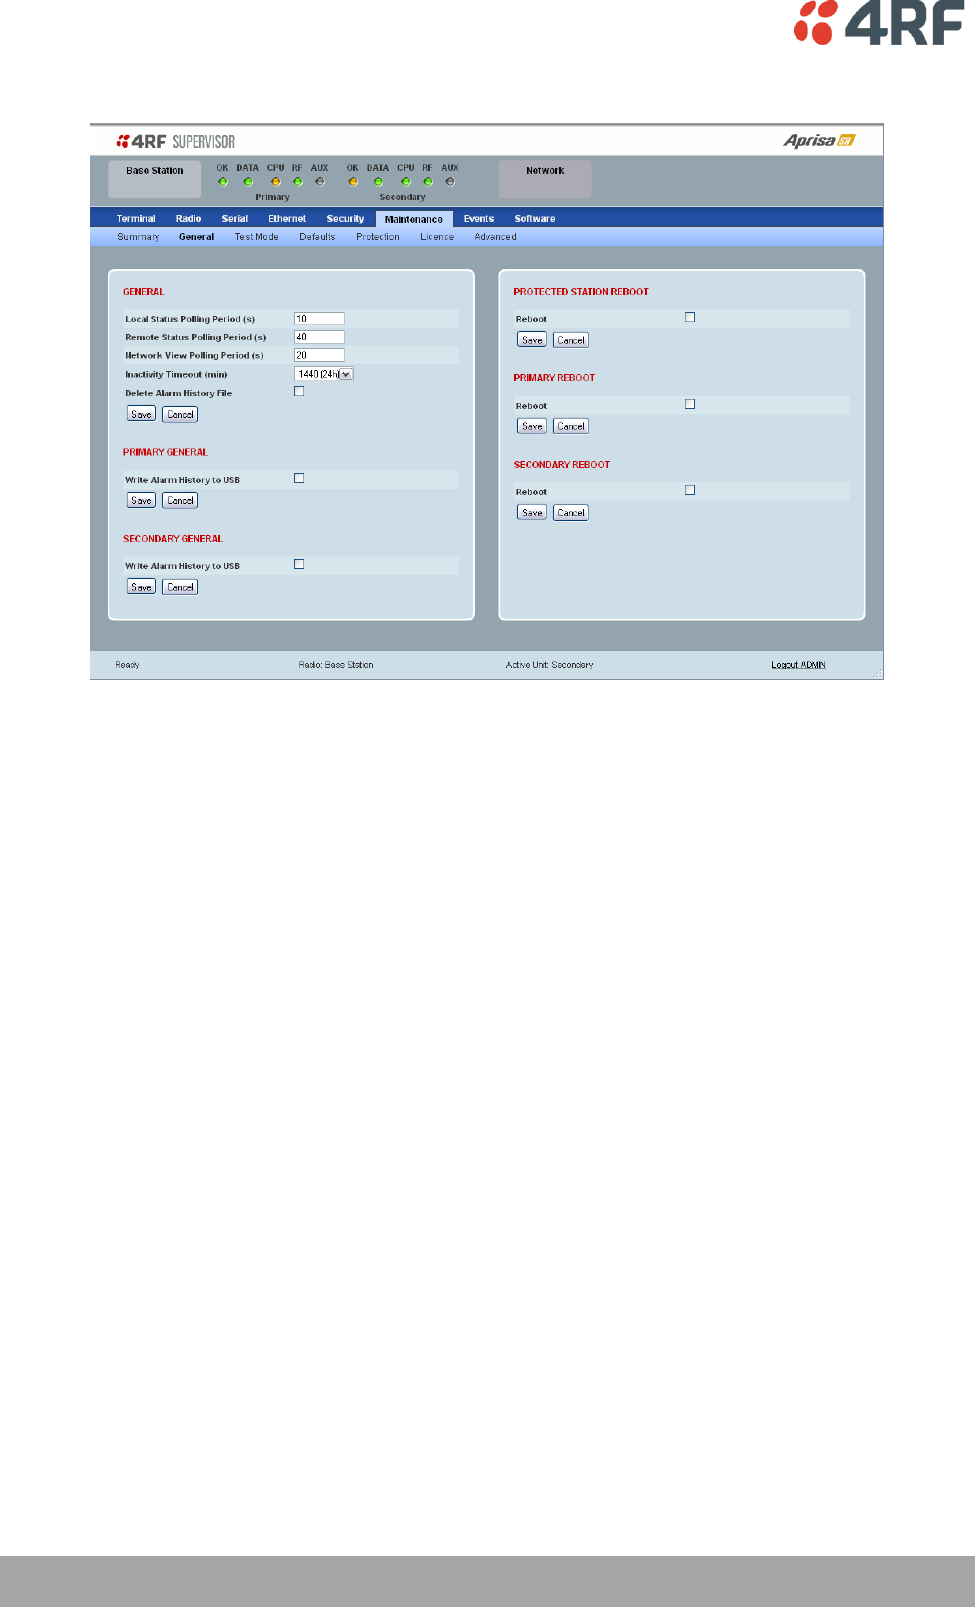Open the Protection submenu

pos(378,237)
